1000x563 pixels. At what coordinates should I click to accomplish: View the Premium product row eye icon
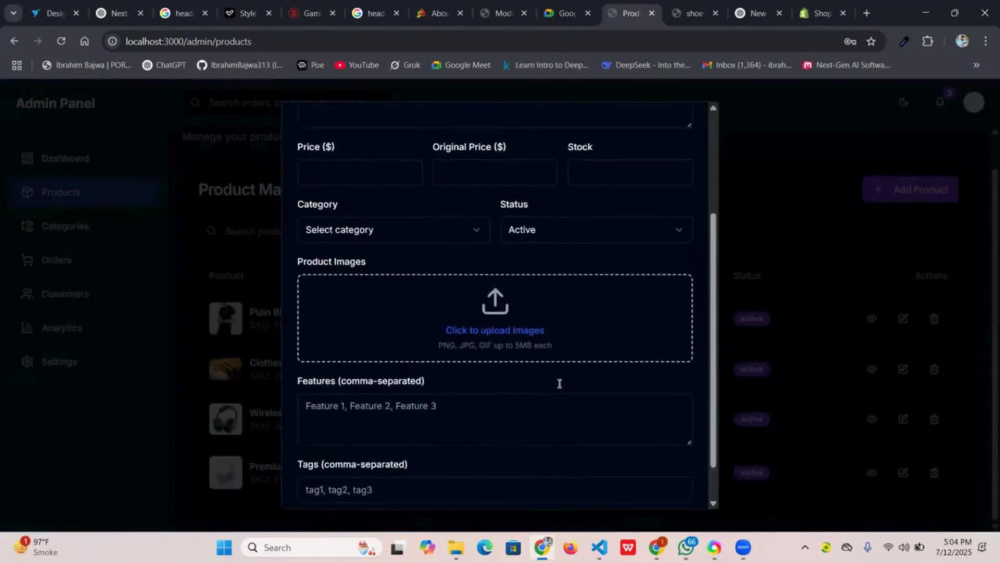point(871,472)
